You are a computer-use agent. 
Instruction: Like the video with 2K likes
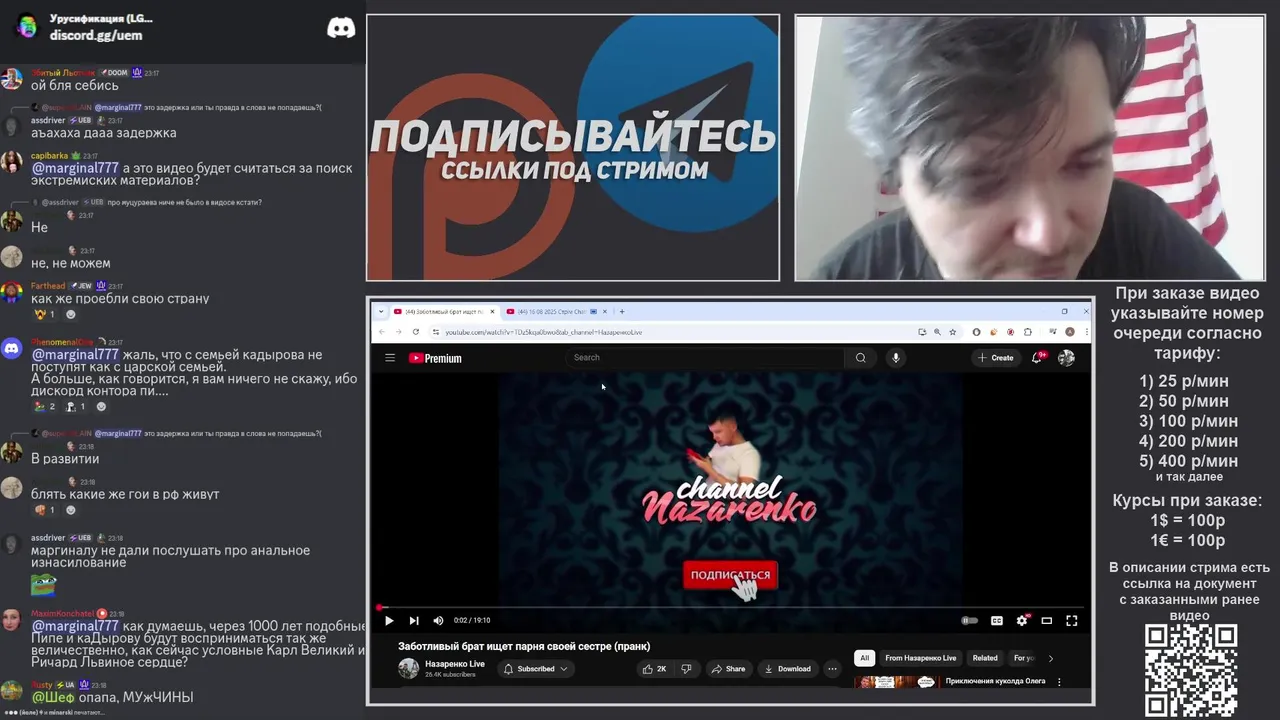[x=654, y=669]
